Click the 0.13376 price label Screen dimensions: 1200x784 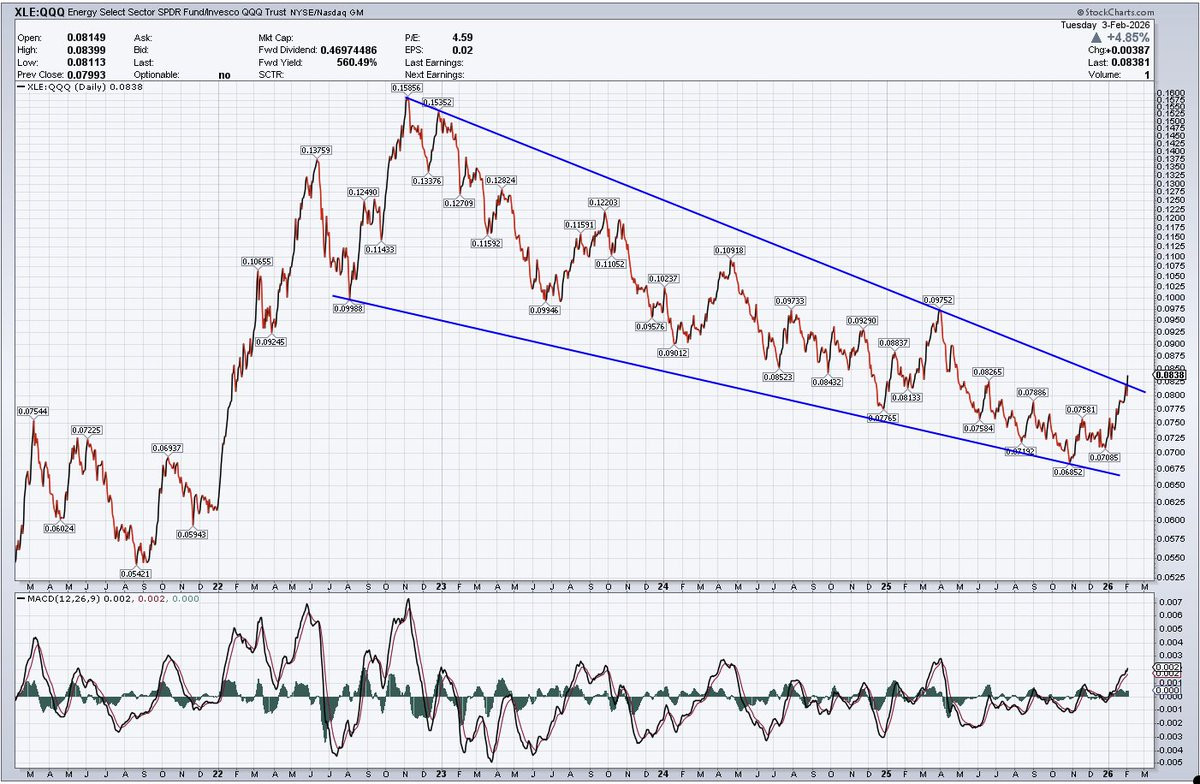tap(426, 181)
